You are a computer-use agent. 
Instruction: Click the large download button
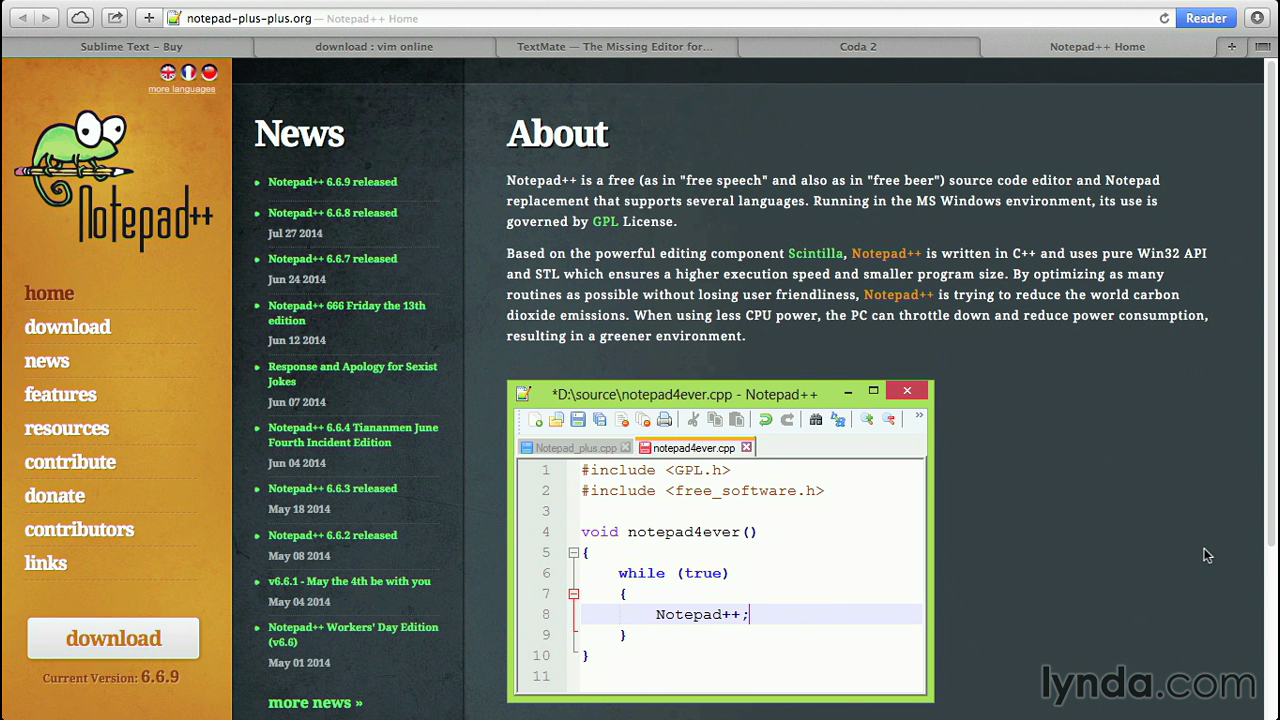pos(113,638)
